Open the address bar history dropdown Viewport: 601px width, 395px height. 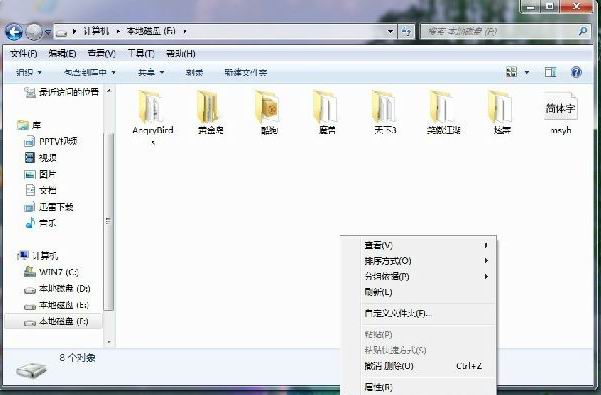pyautogui.click(x=390, y=31)
